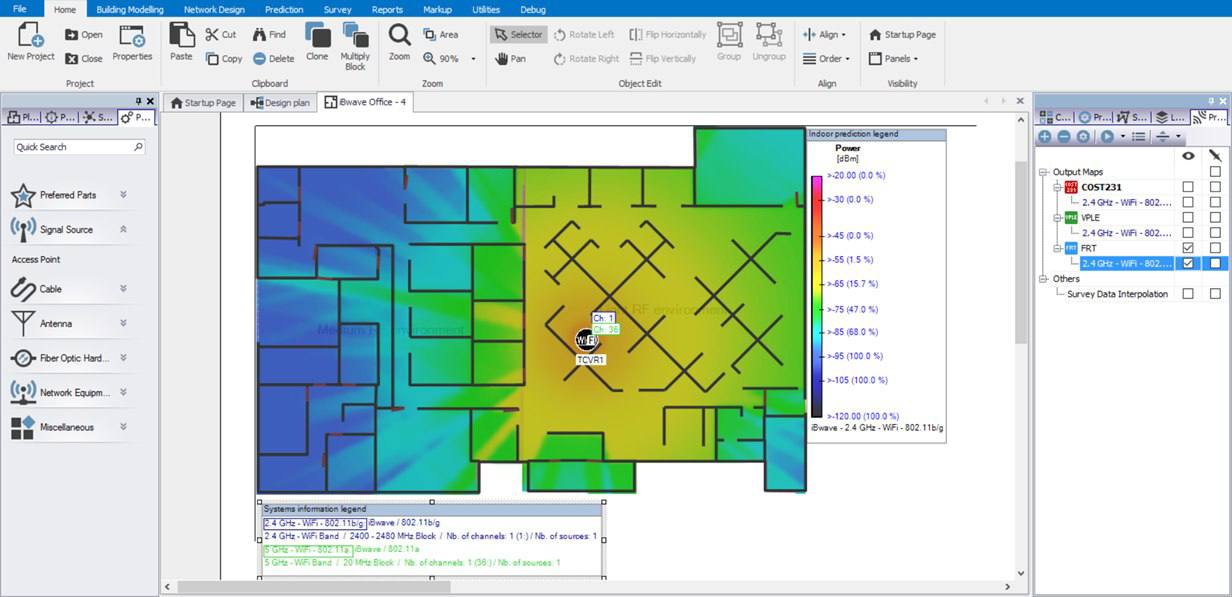Toggle second-column checkbox for COST231 row
This screenshot has height=597, width=1232.
coord(1215,187)
